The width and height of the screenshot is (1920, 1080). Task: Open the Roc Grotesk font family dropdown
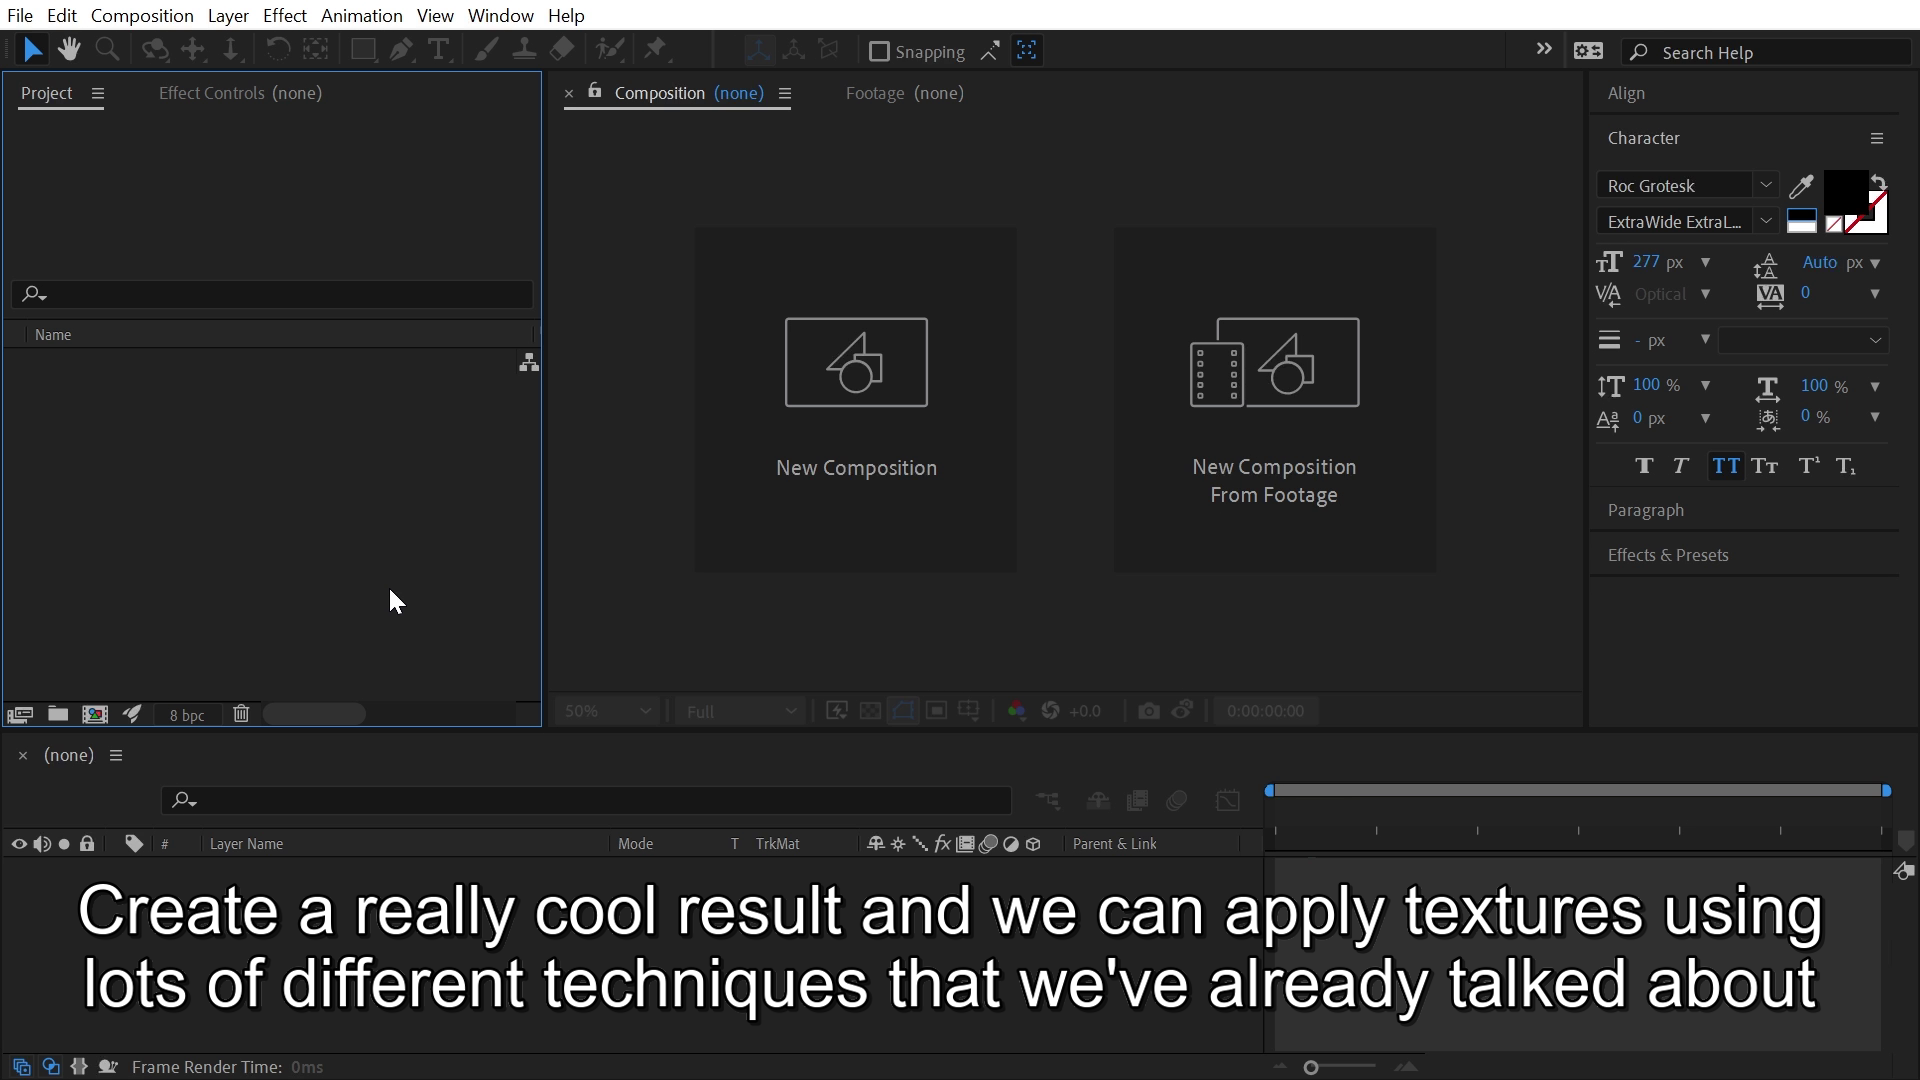(x=1766, y=185)
